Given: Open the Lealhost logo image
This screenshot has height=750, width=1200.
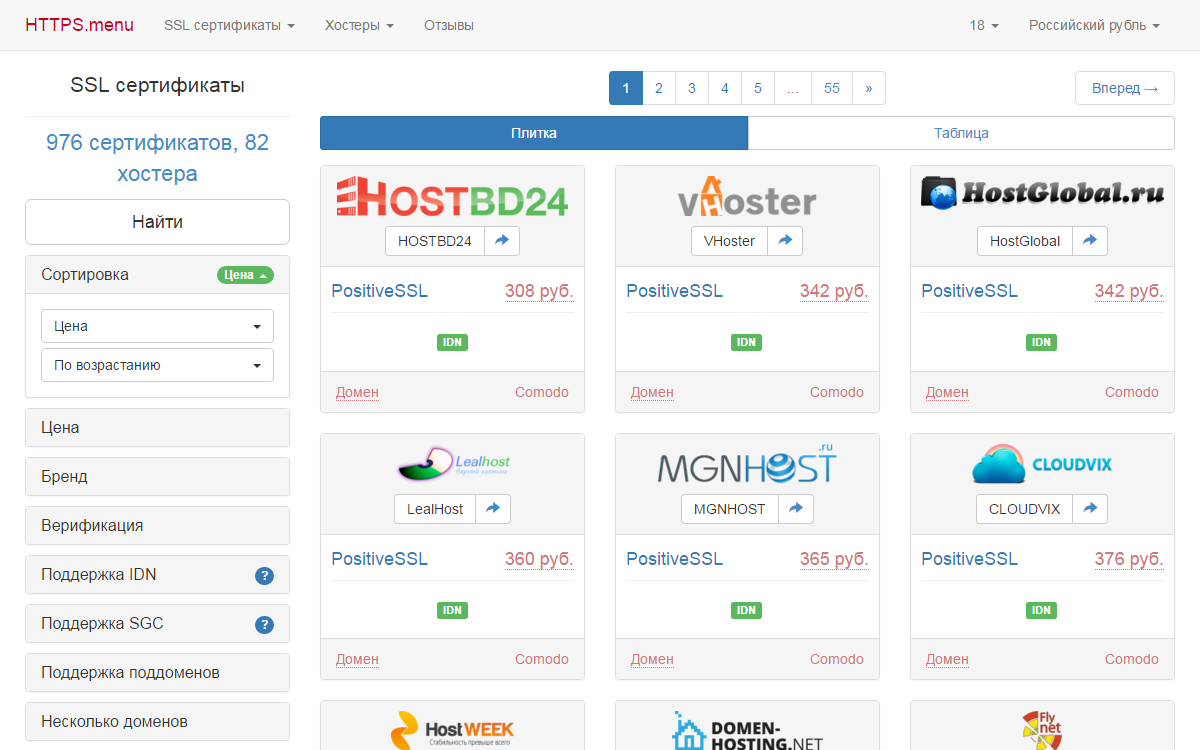Looking at the screenshot, I should pyautogui.click(x=452, y=465).
